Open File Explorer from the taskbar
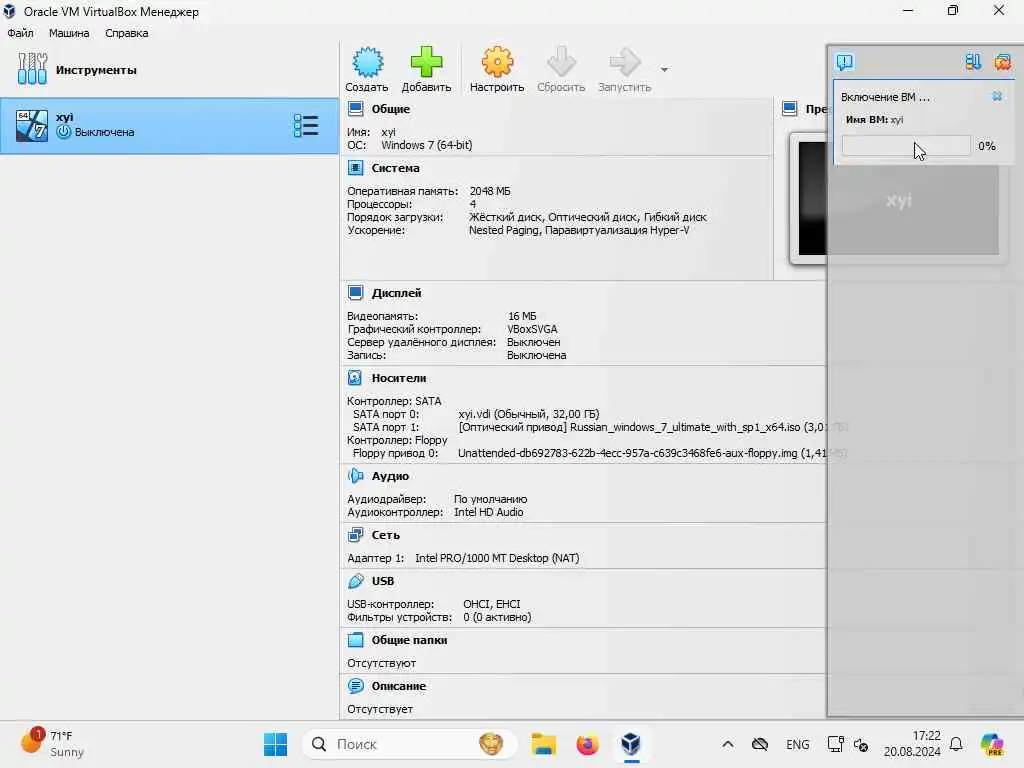The height and width of the screenshot is (768, 1024). pyautogui.click(x=543, y=744)
